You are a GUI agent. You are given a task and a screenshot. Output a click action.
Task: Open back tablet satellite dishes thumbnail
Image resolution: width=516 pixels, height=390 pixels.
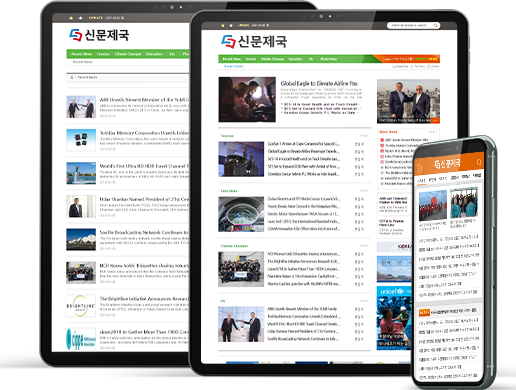pos(81,239)
